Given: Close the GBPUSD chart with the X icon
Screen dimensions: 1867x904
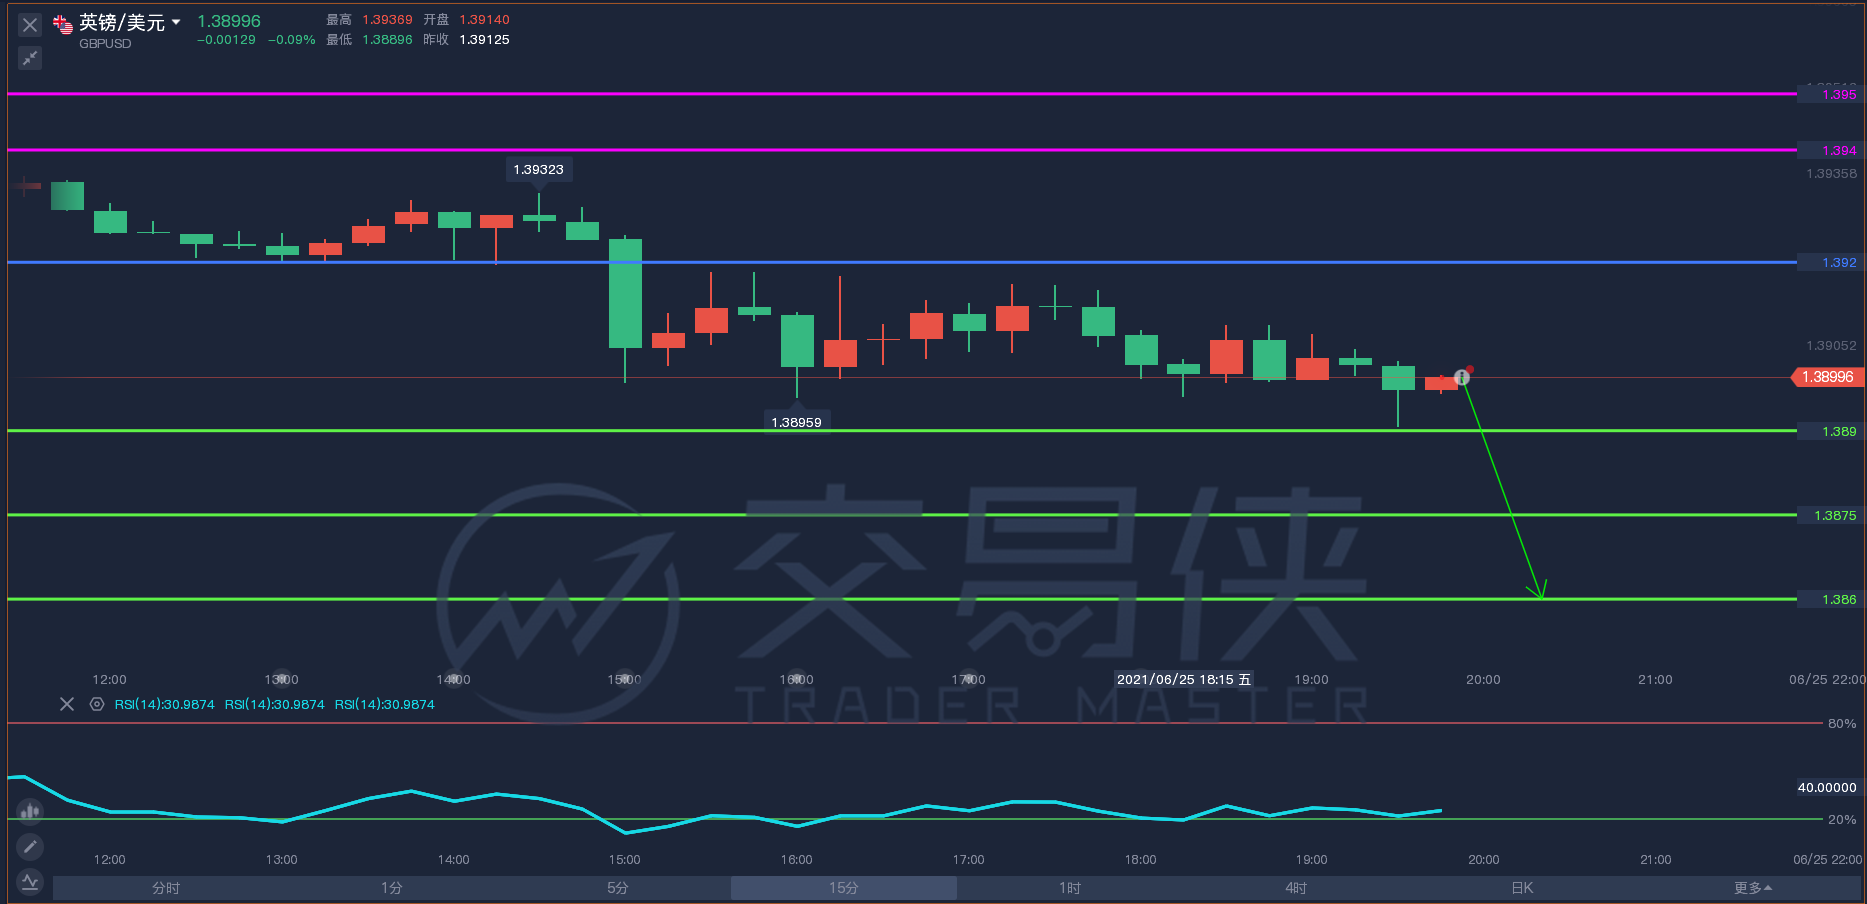Looking at the screenshot, I should tap(30, 25).
